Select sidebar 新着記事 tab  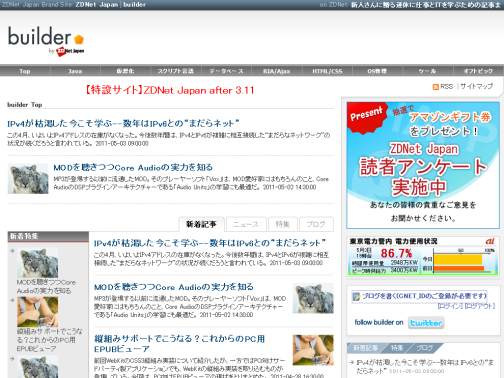[x=366, y=348]
